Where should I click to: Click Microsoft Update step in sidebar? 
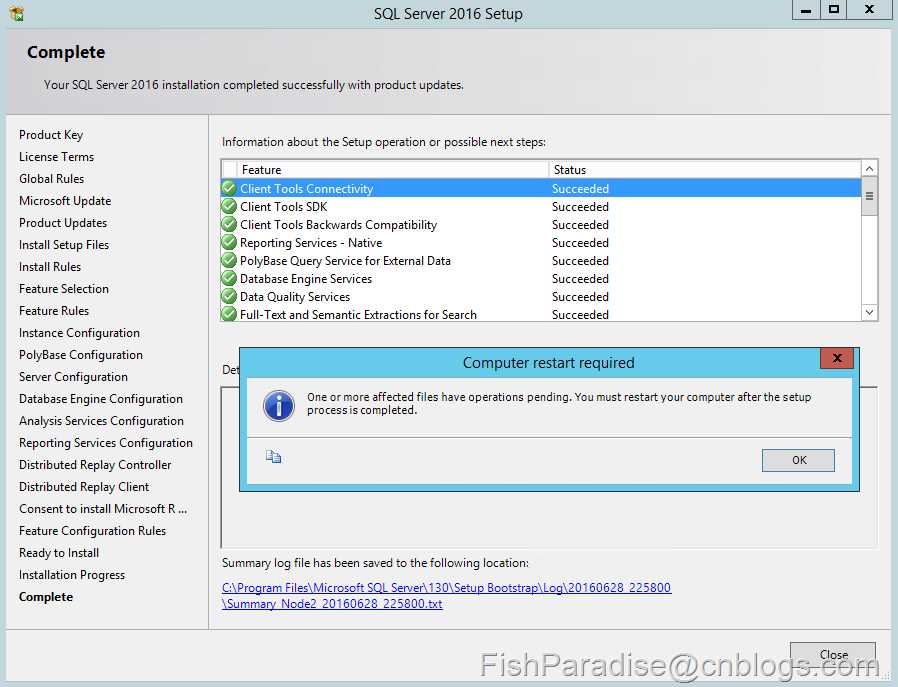[65, 200]
